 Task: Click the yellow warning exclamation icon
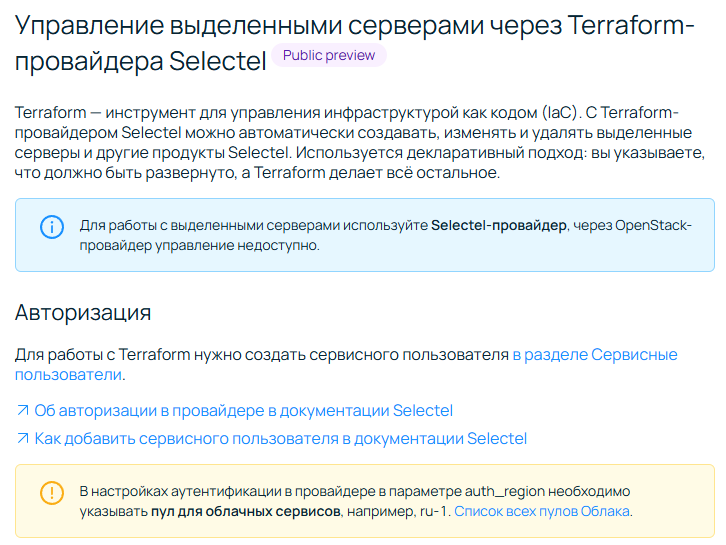[x=51, y=492]
